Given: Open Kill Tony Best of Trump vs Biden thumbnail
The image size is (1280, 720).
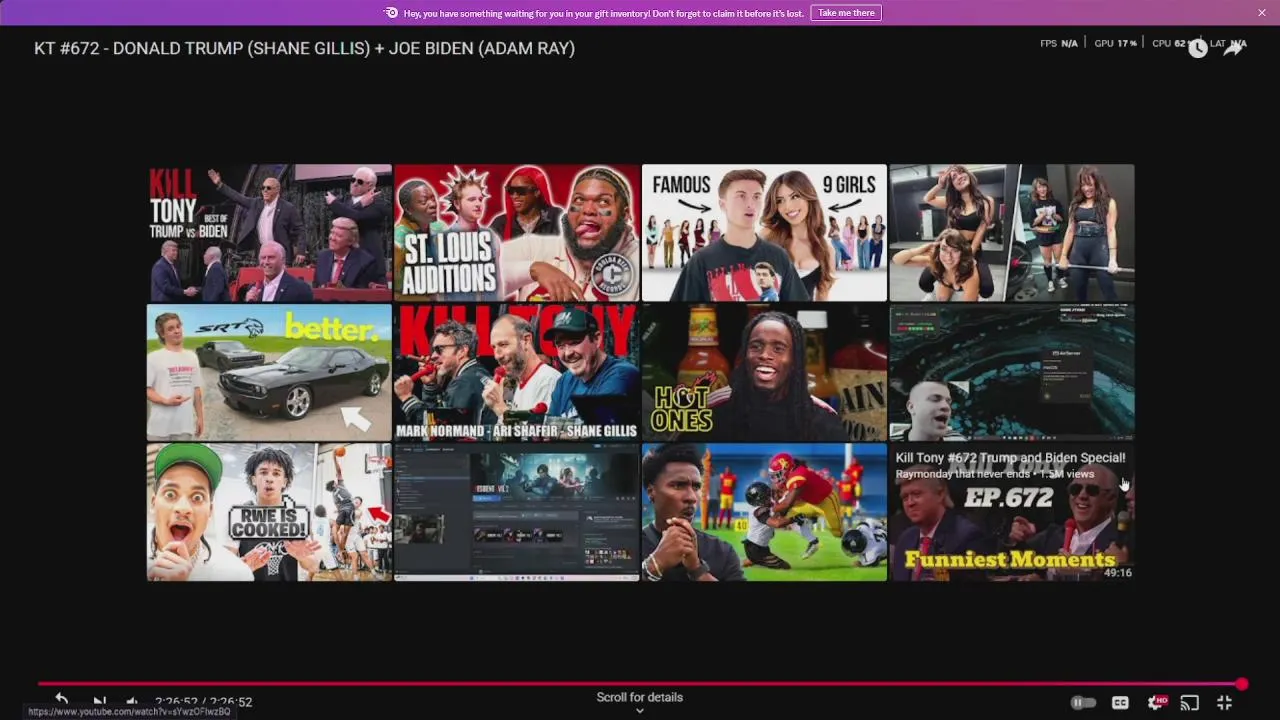Looking at the screenshot, I should [x=269, y=233].
